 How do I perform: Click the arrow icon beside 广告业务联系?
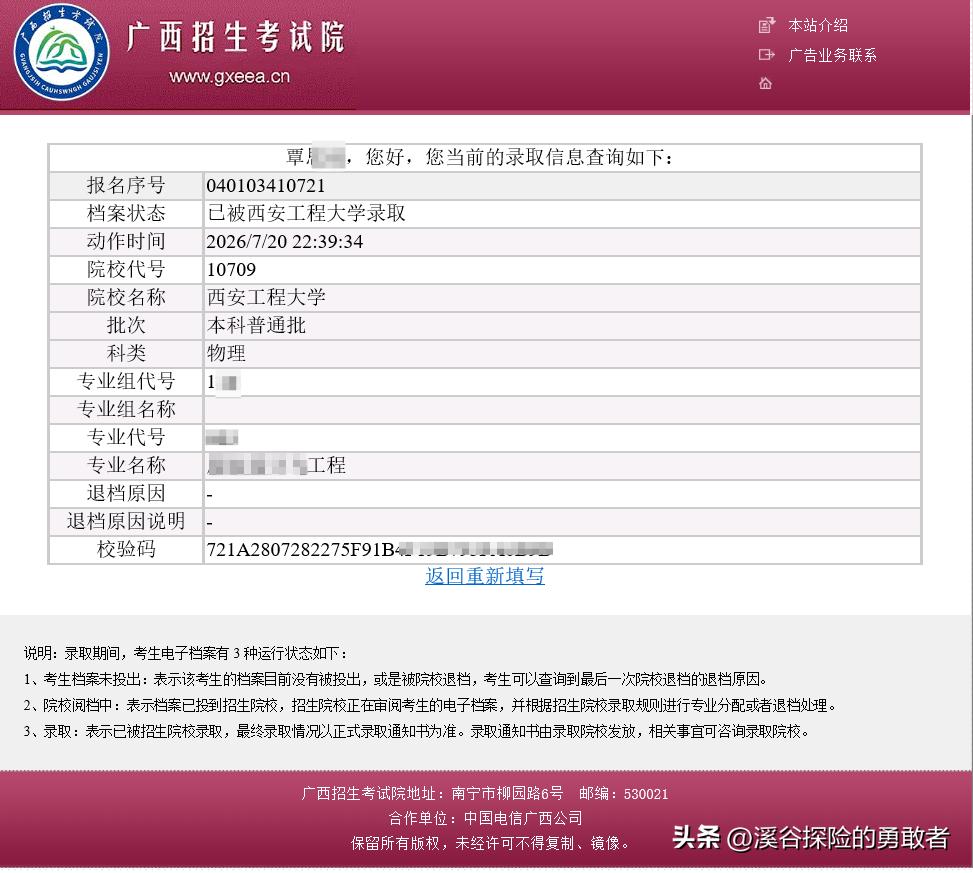coord(766,55)
